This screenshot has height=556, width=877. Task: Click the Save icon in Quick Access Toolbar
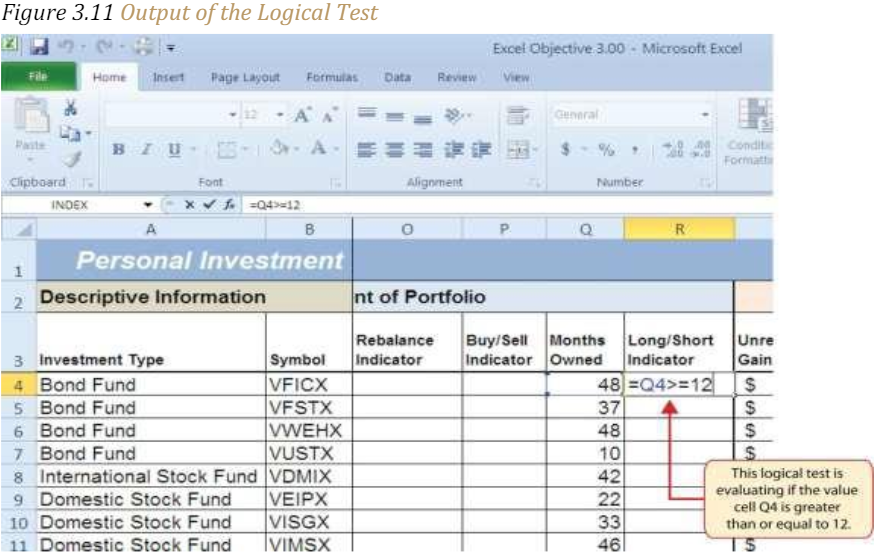39,47
